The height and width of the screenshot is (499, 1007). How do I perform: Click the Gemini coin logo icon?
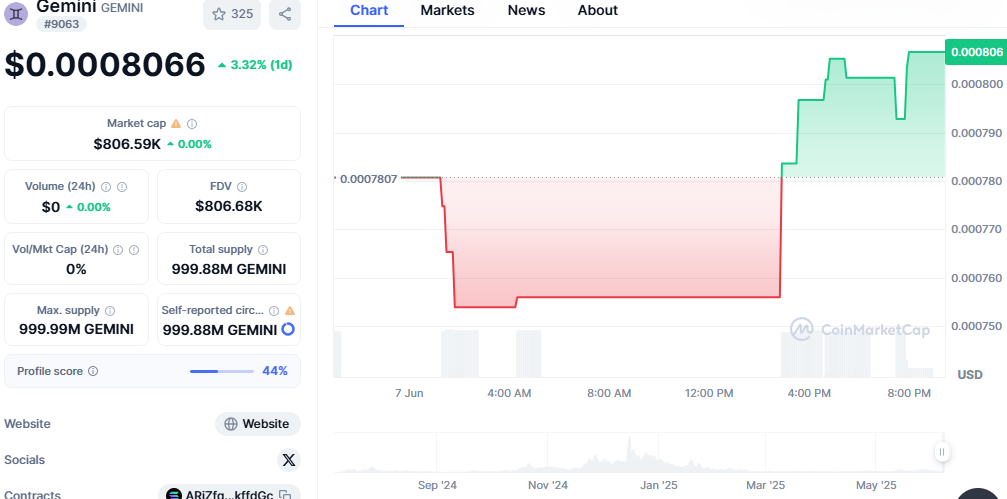pyautogui.click(x=16, y=13)
